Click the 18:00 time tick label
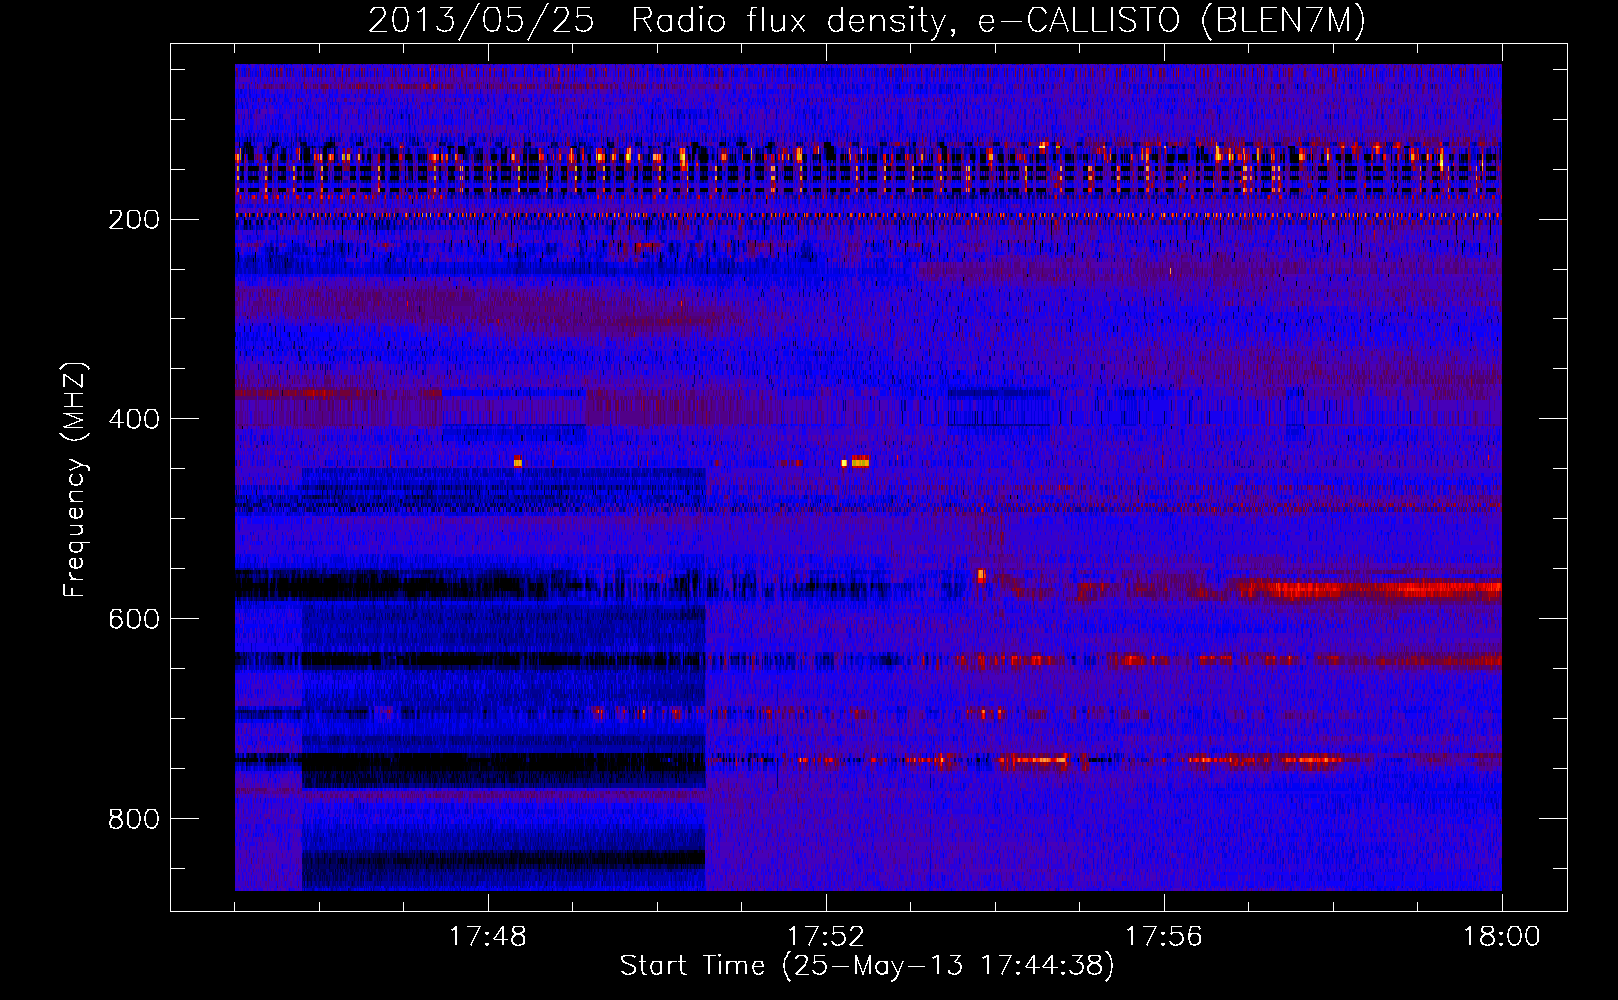 point(1502,937)
